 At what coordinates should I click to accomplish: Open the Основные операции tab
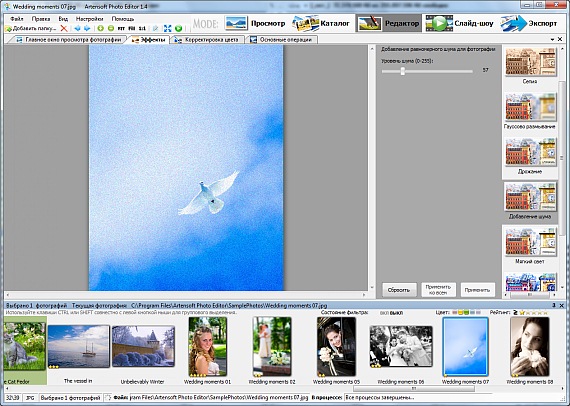point(281,40)
